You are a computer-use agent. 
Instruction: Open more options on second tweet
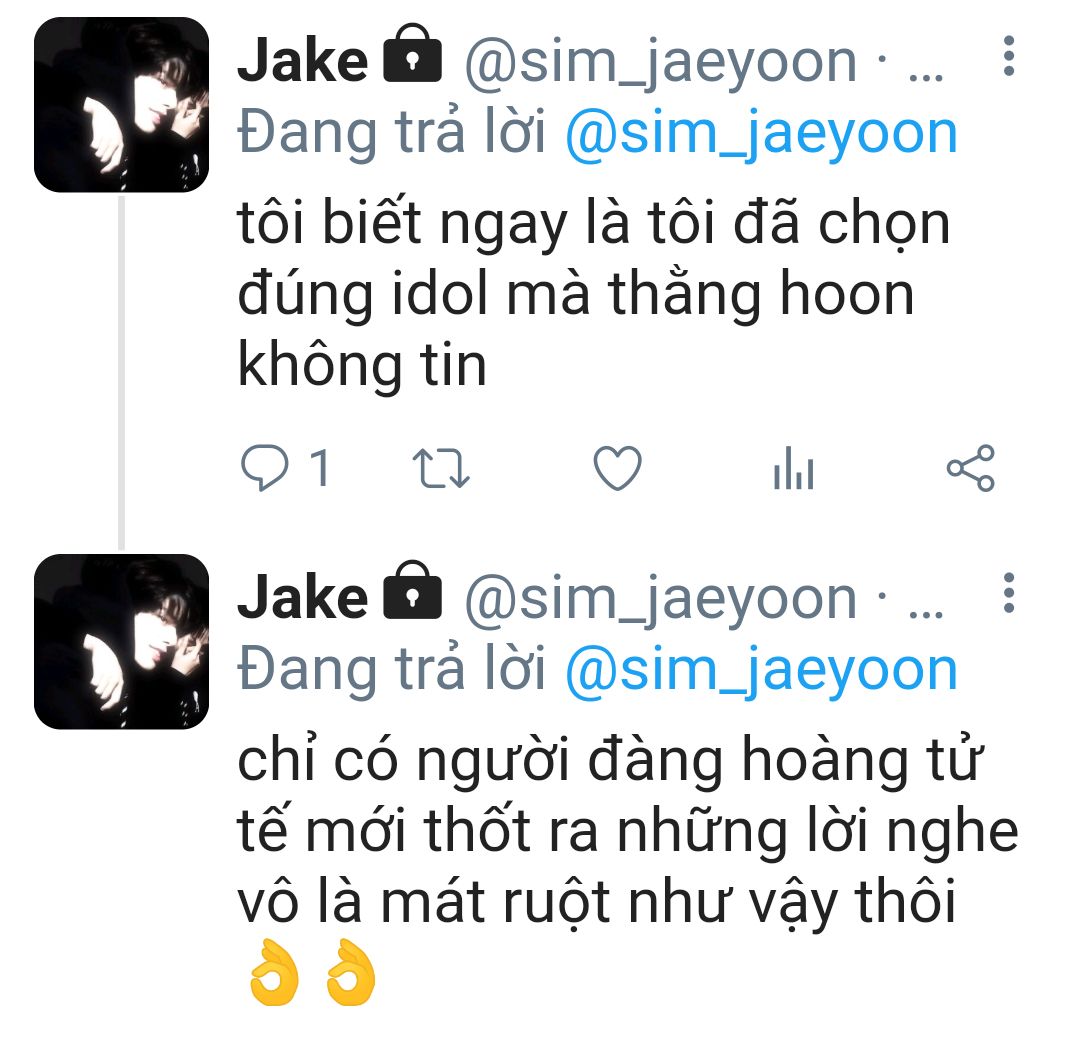click(1008, 592)
